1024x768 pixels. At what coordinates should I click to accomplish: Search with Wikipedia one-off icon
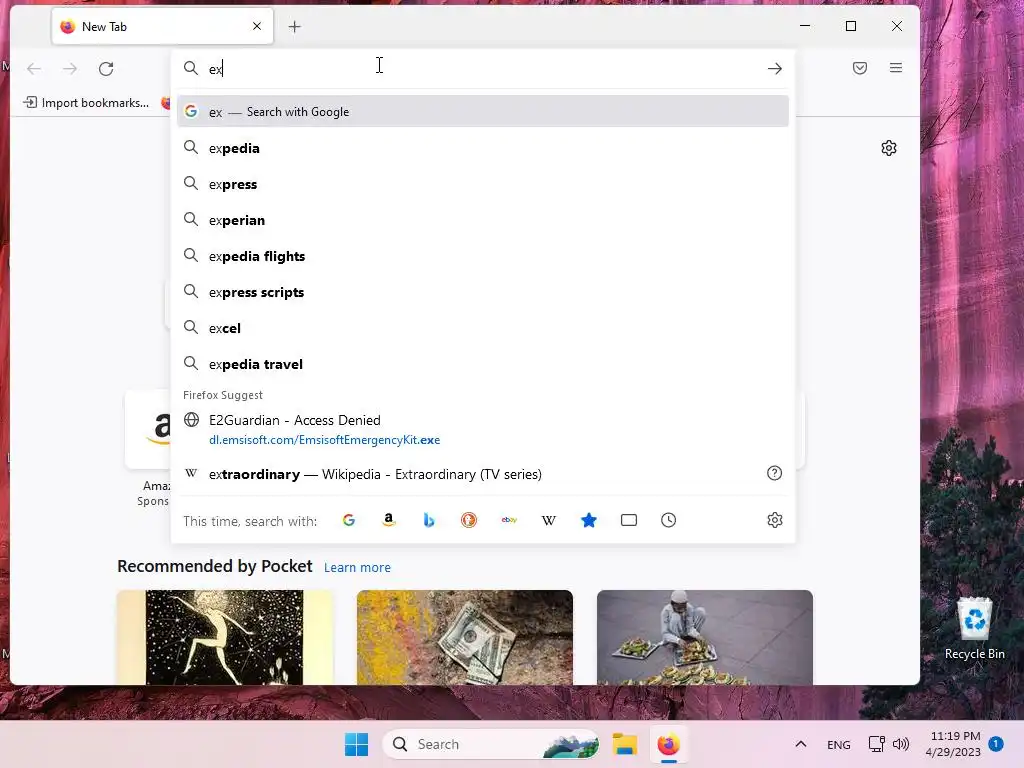coord(549,520)
